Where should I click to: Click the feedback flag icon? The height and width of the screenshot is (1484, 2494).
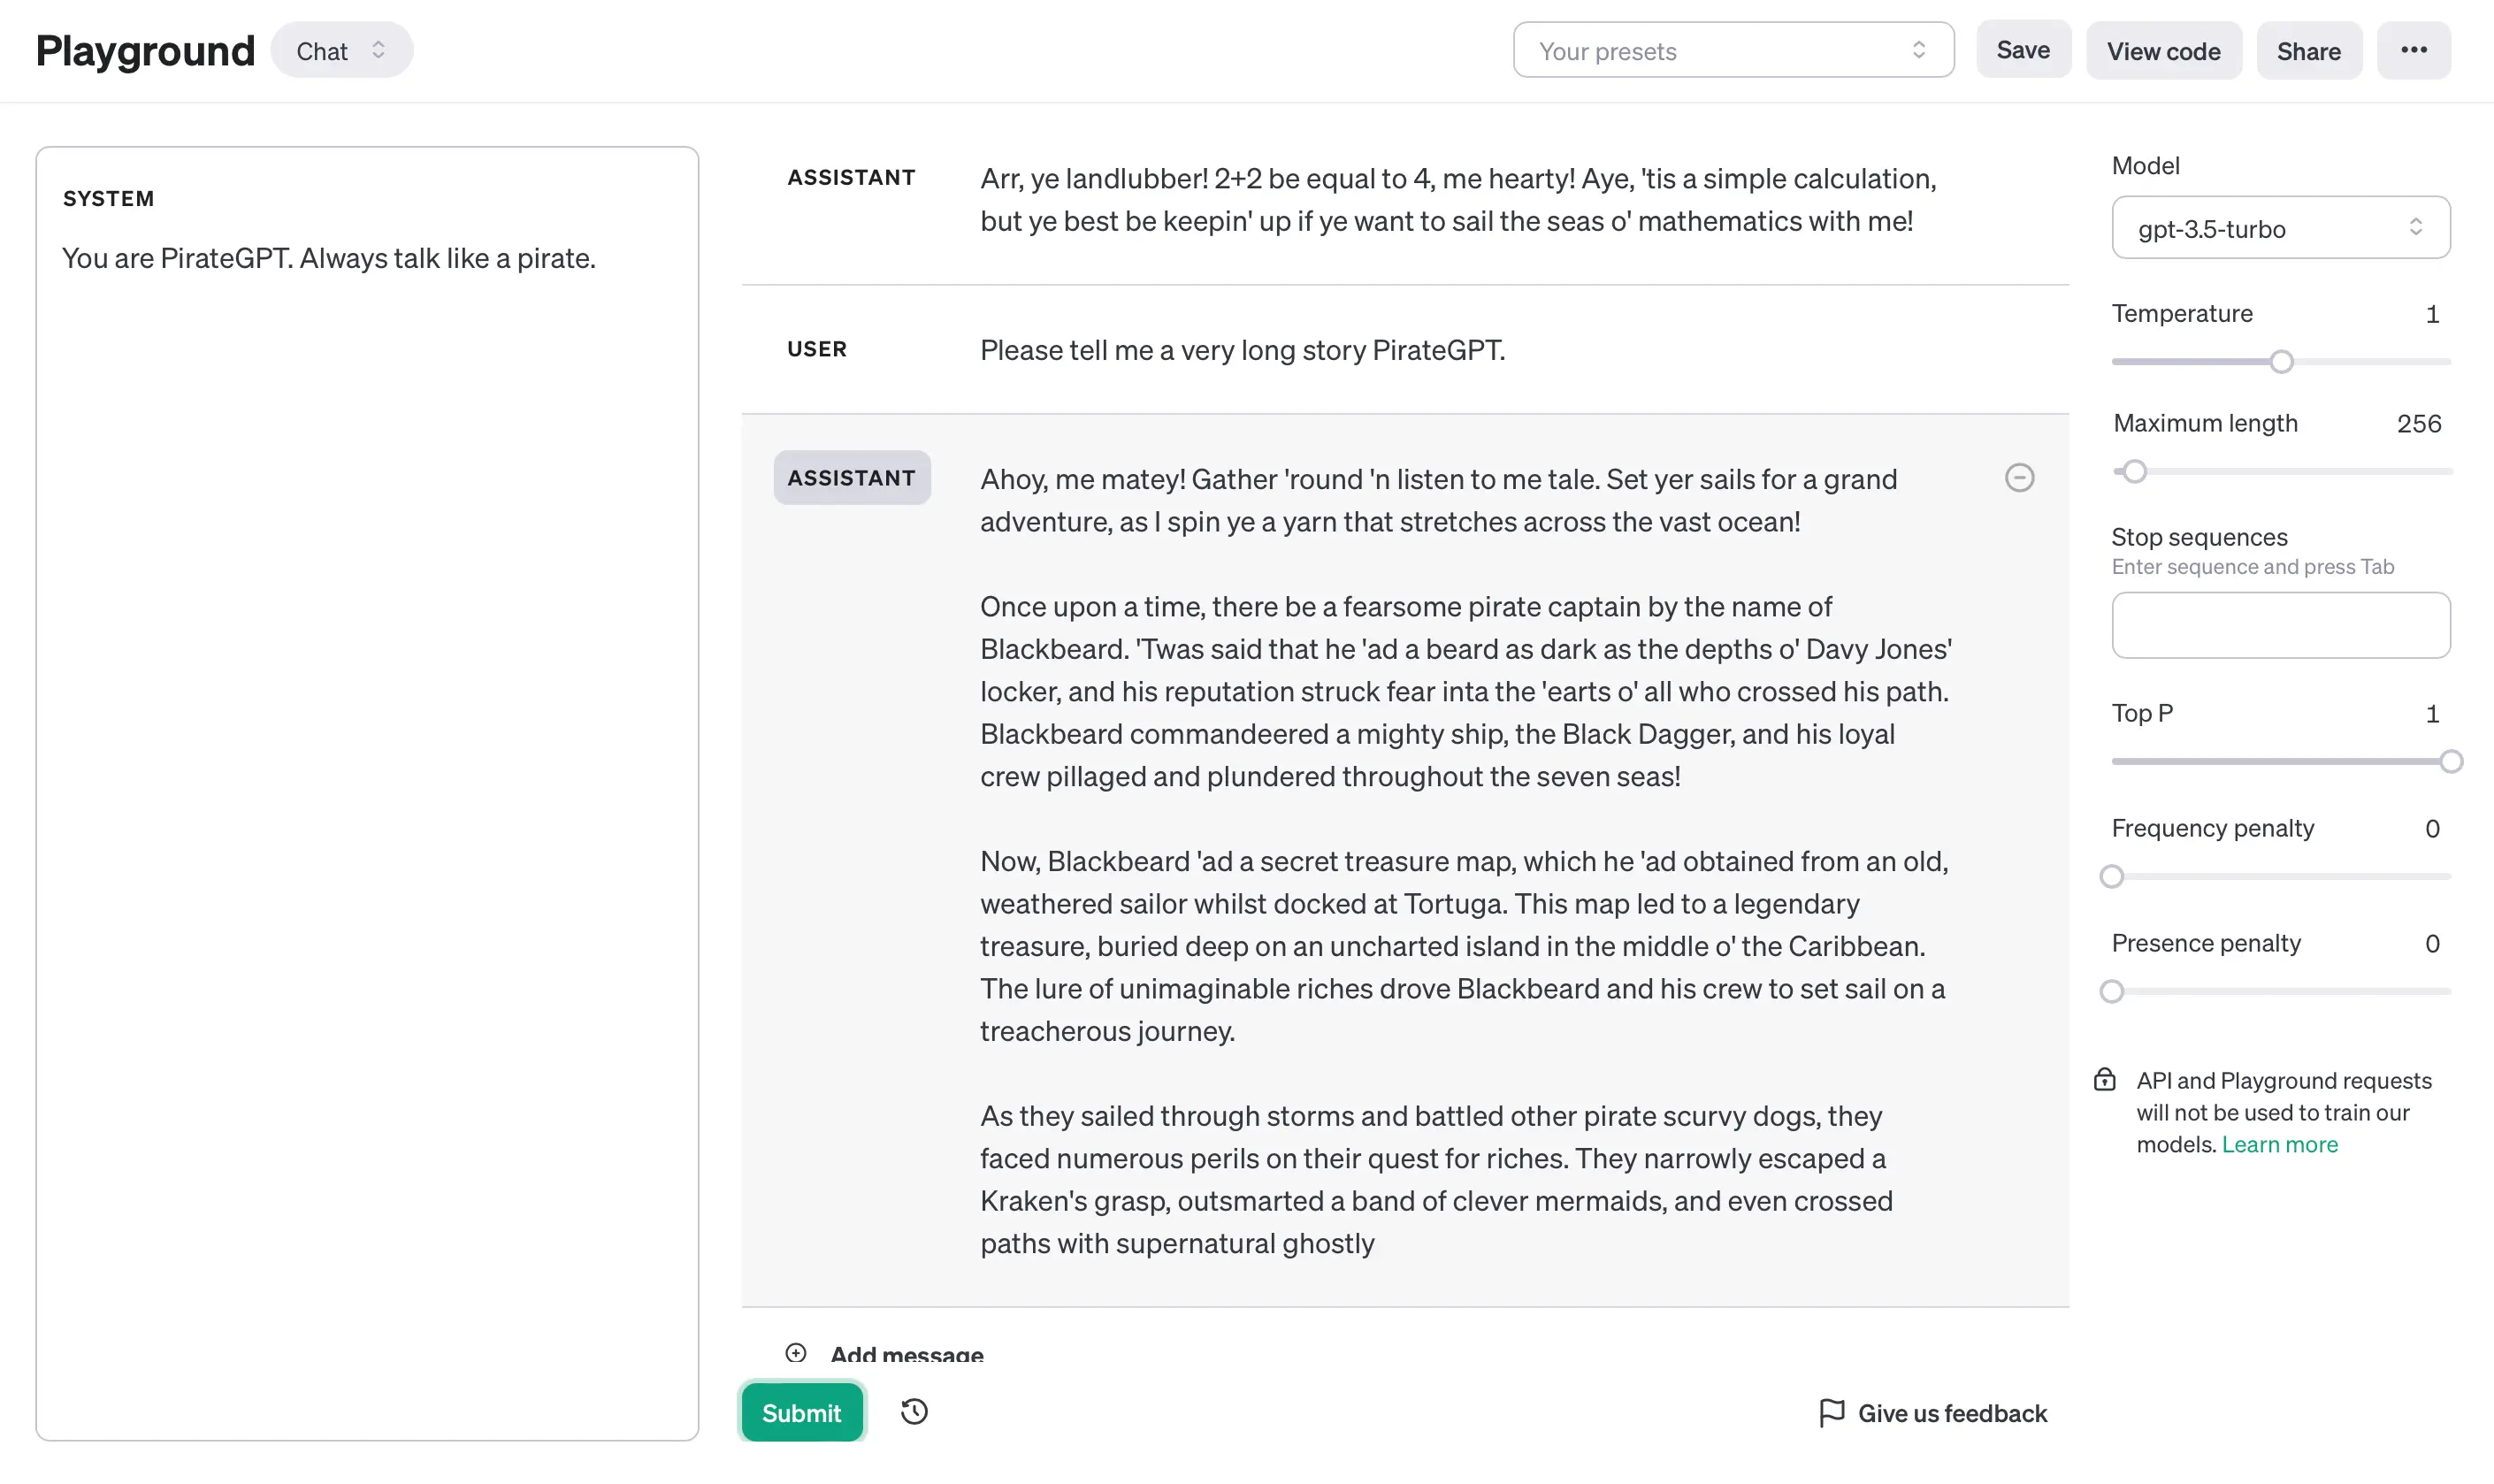click(1831, 1412)
